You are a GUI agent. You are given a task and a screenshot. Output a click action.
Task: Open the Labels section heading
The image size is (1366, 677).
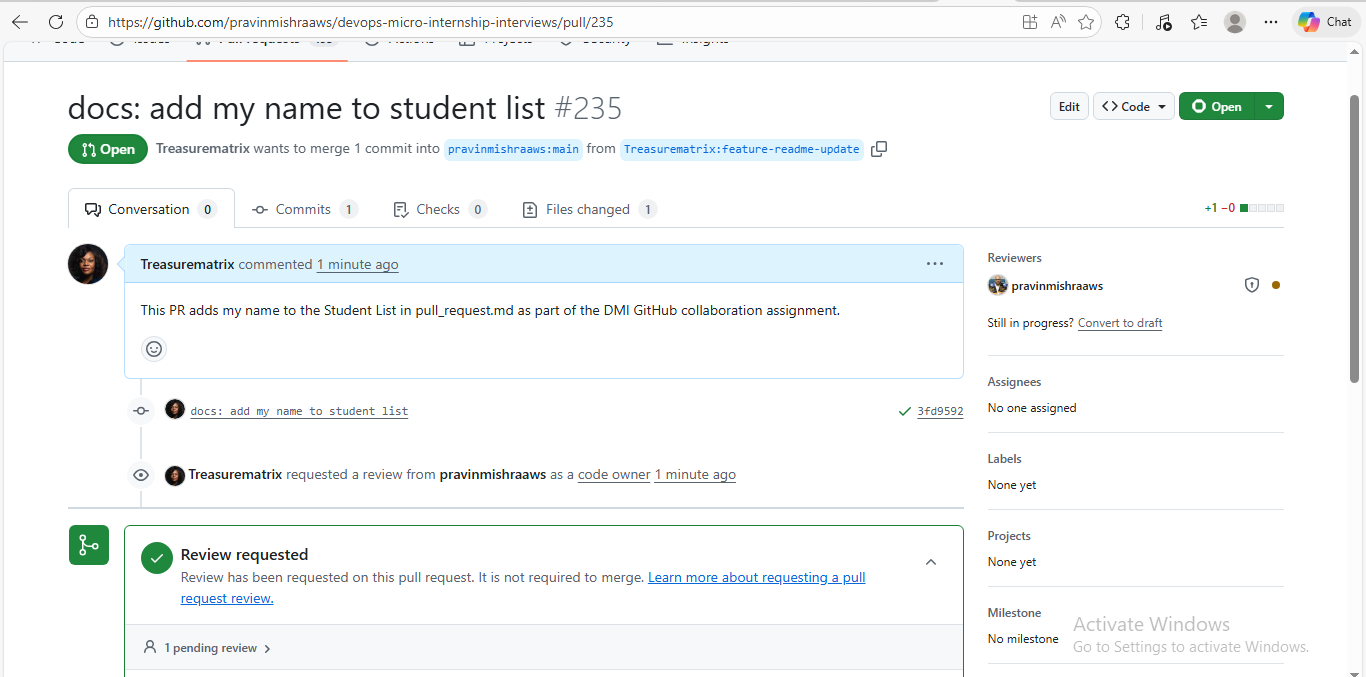click(x=1004, y=459)
